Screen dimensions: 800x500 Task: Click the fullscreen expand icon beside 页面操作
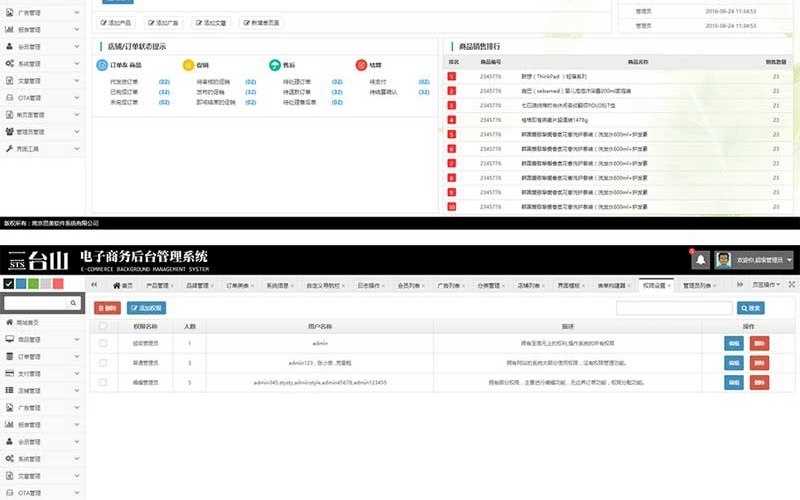(791, 285)
